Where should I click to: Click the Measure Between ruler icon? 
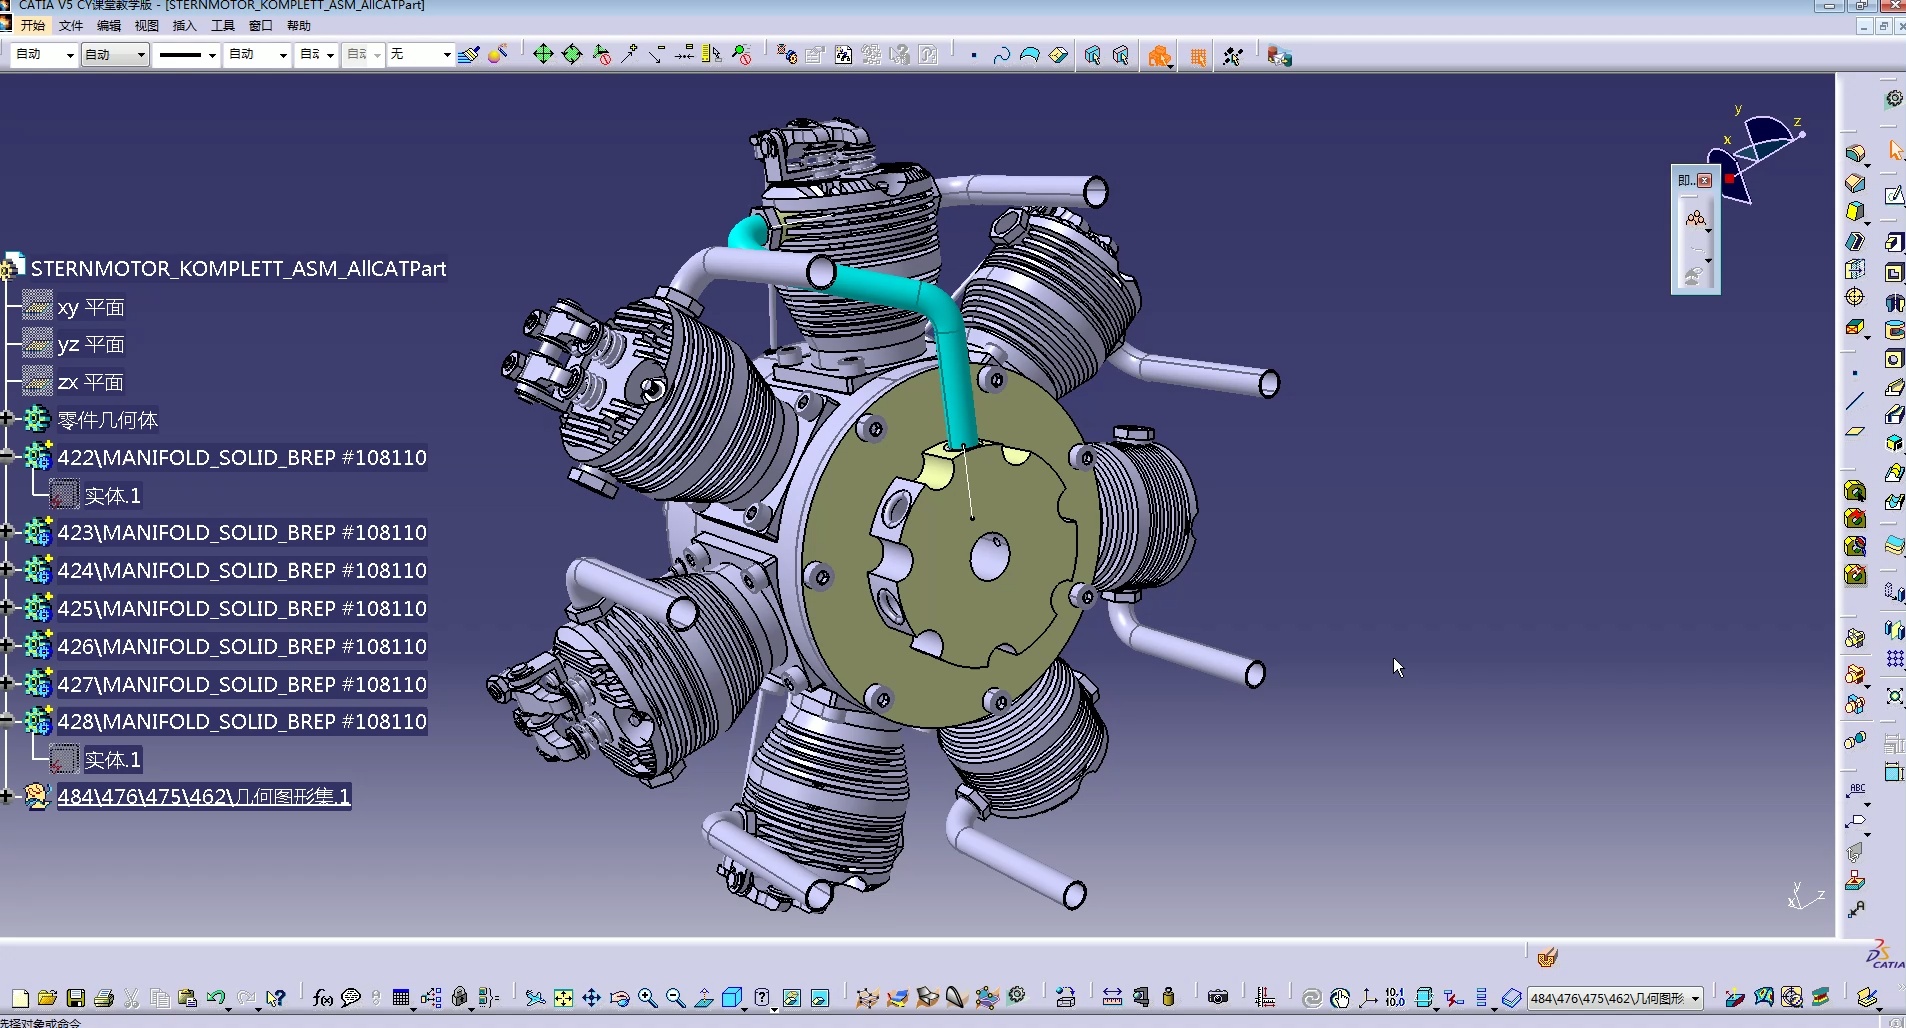click(x=1111, y=997)
